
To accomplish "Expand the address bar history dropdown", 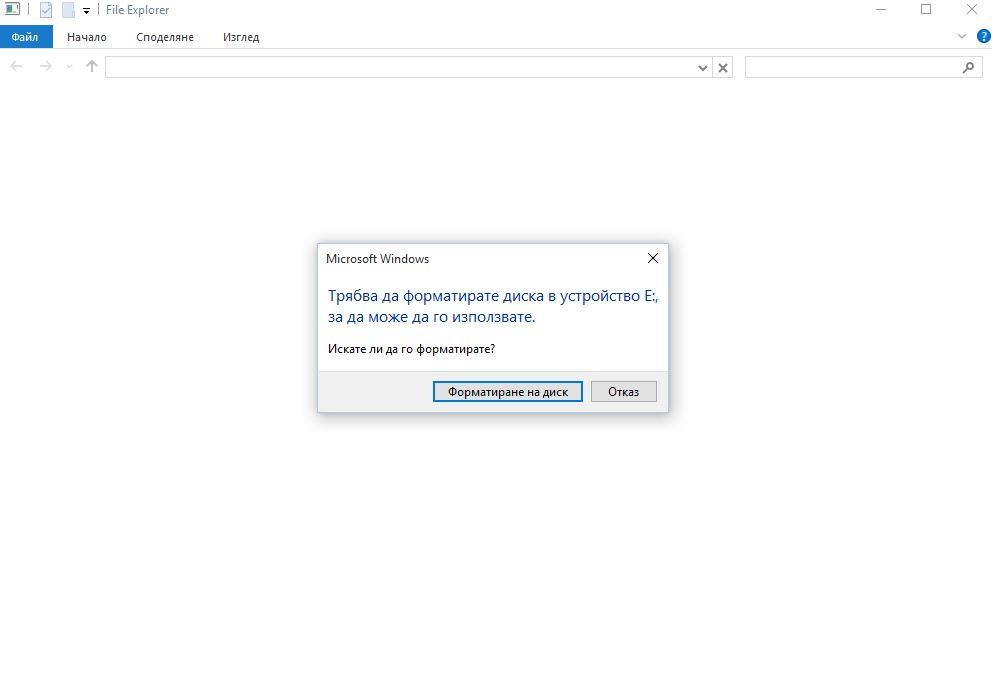I will (x=702, y=68).
